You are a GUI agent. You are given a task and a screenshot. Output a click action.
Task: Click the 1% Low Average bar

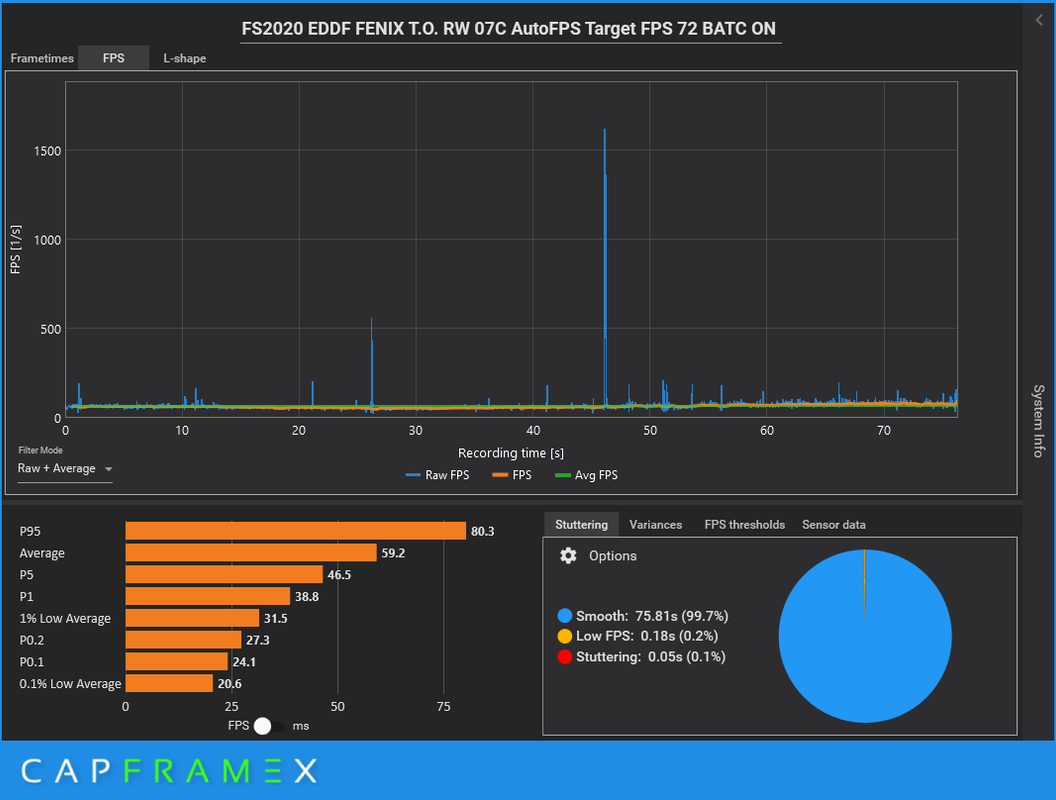pos(193,618)
